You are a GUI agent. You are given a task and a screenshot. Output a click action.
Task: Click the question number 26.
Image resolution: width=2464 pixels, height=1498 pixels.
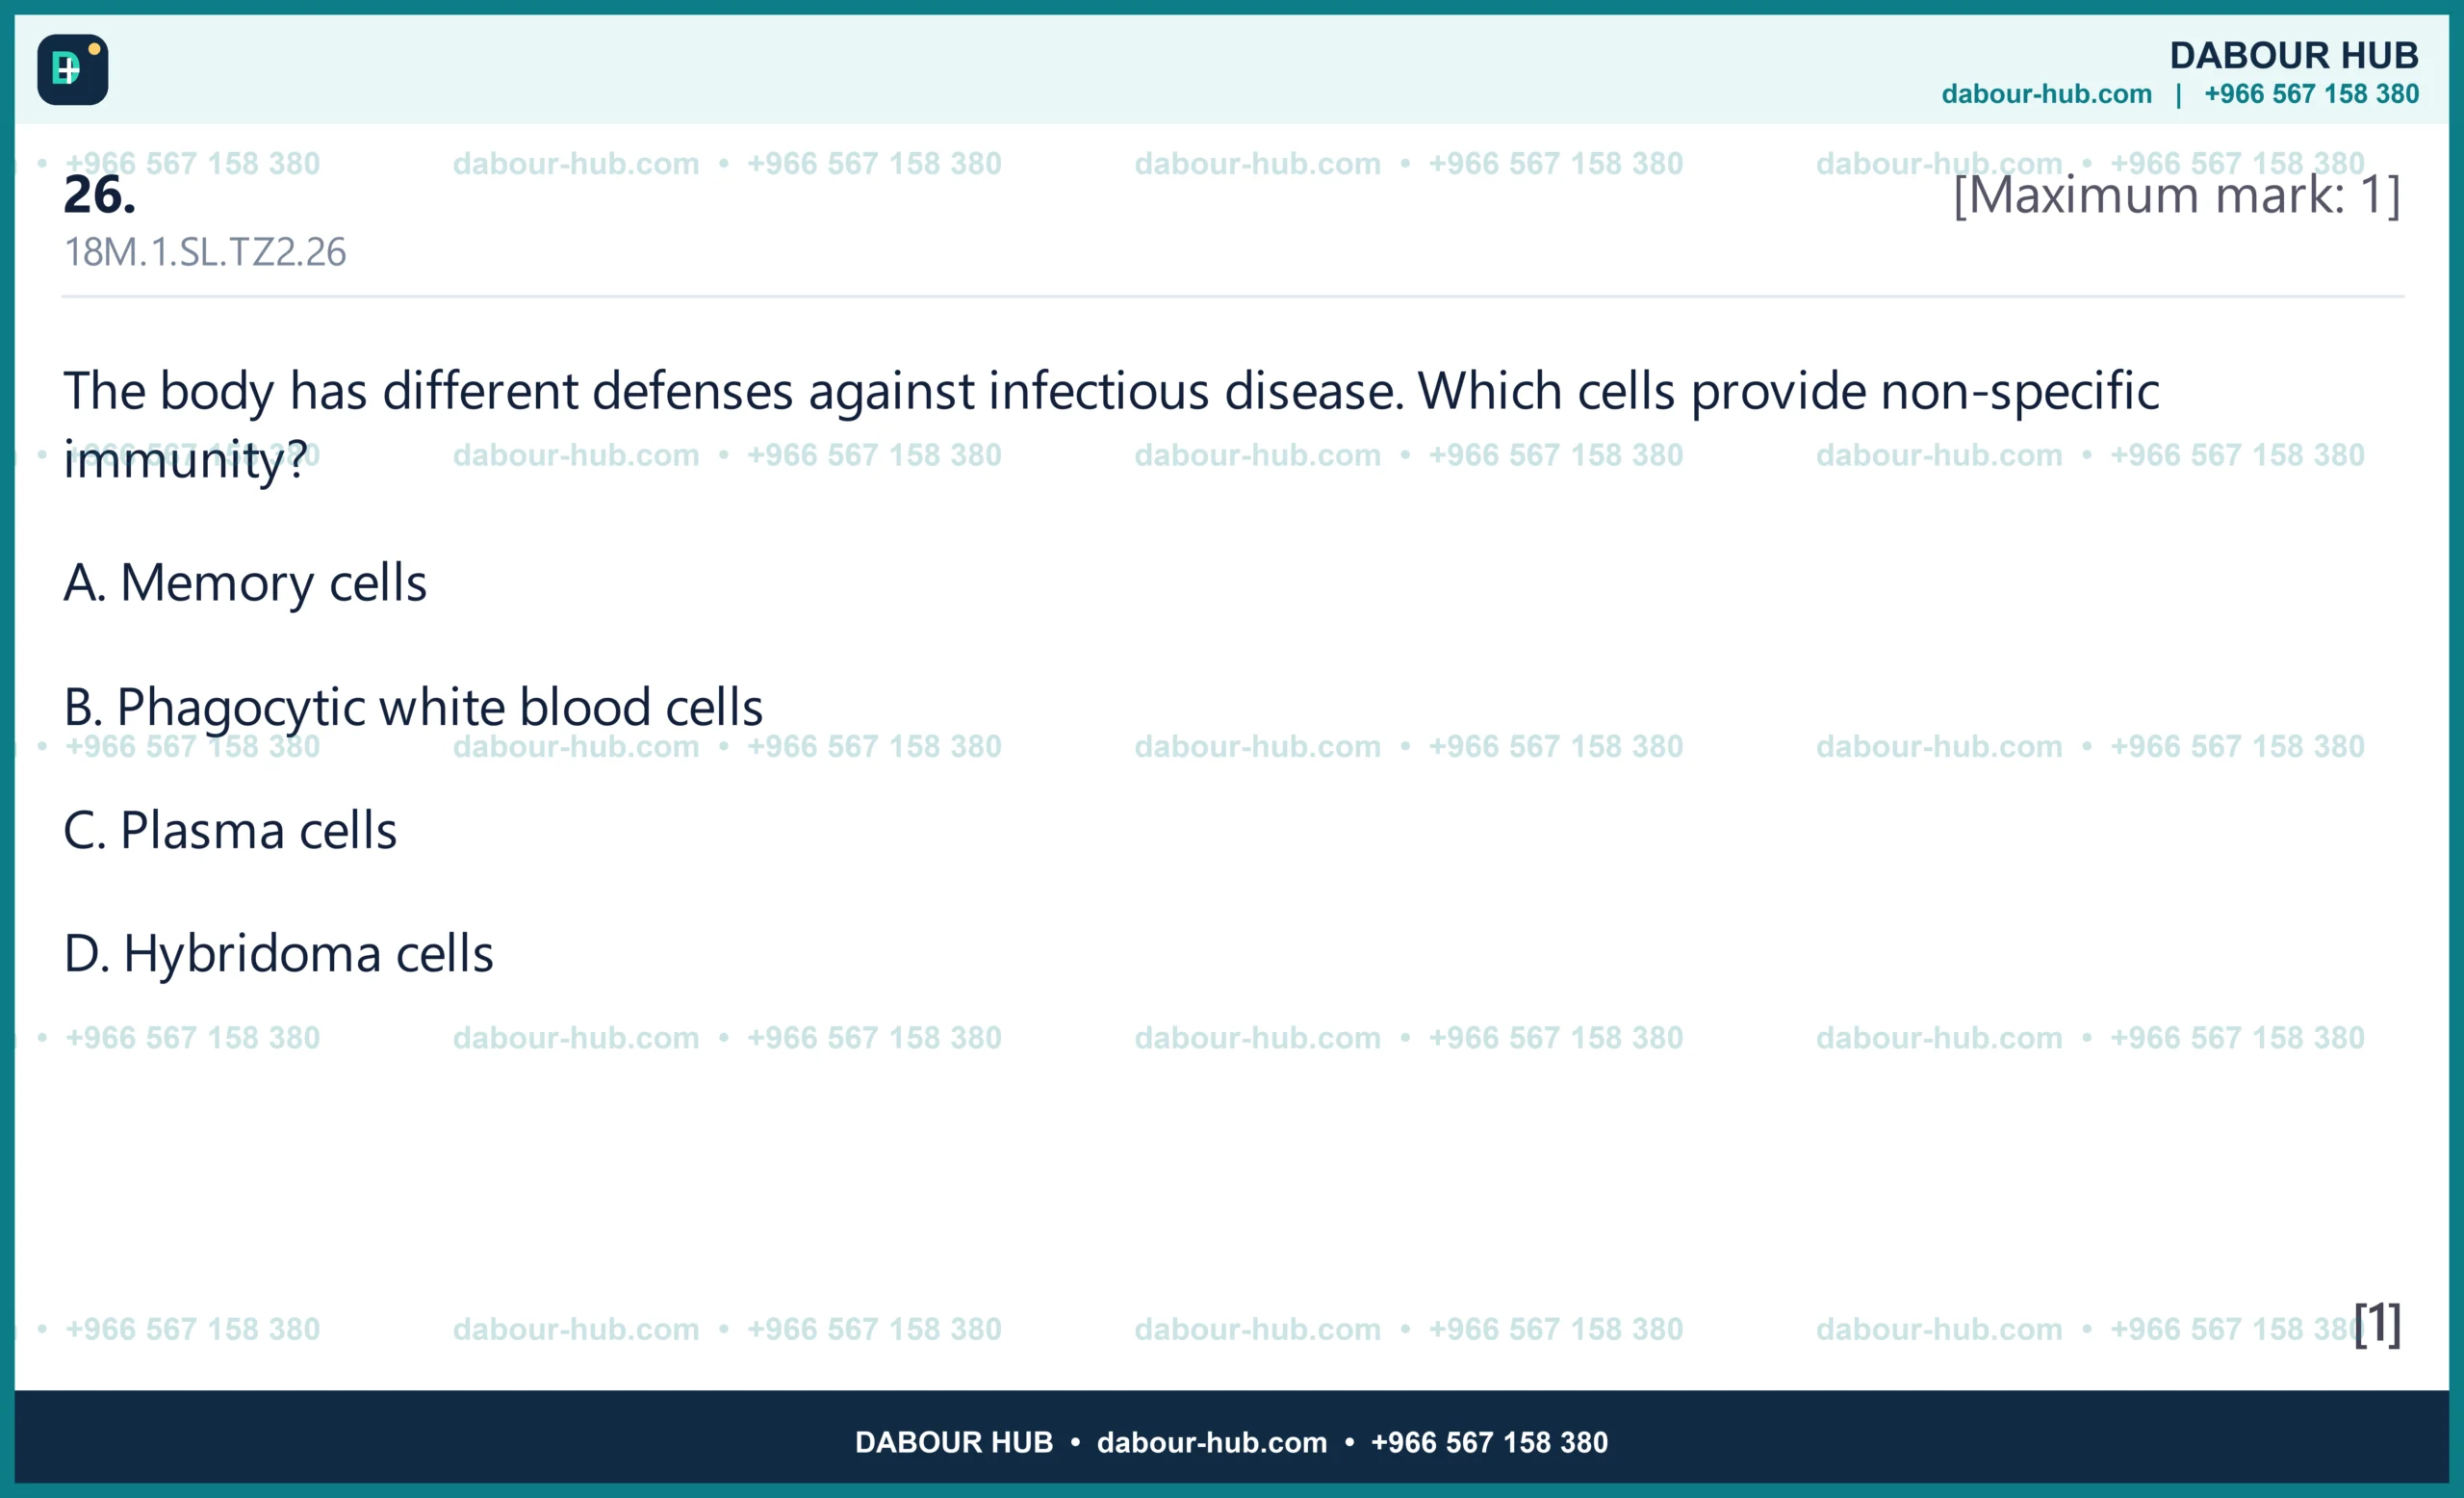coord(100,194)
